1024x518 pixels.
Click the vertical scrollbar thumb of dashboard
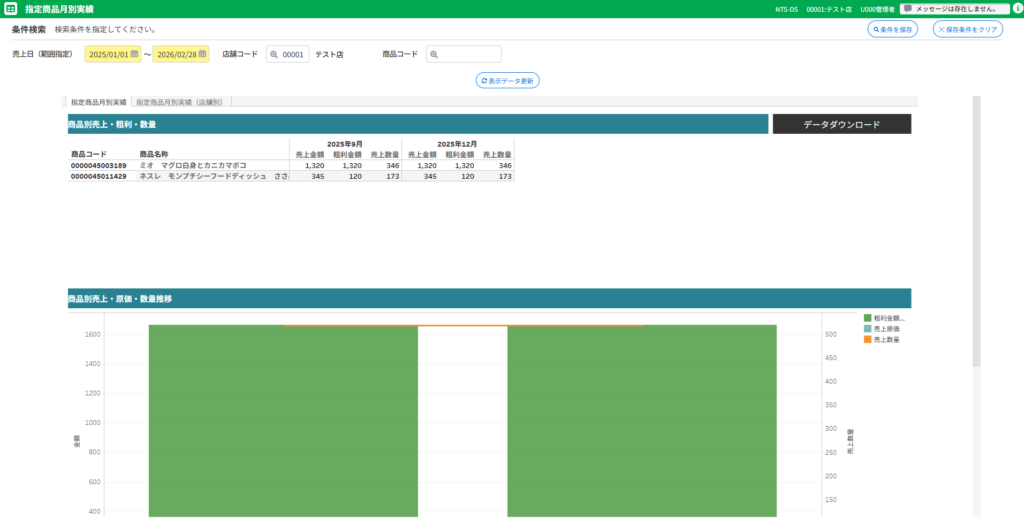[x=976, y=231]
